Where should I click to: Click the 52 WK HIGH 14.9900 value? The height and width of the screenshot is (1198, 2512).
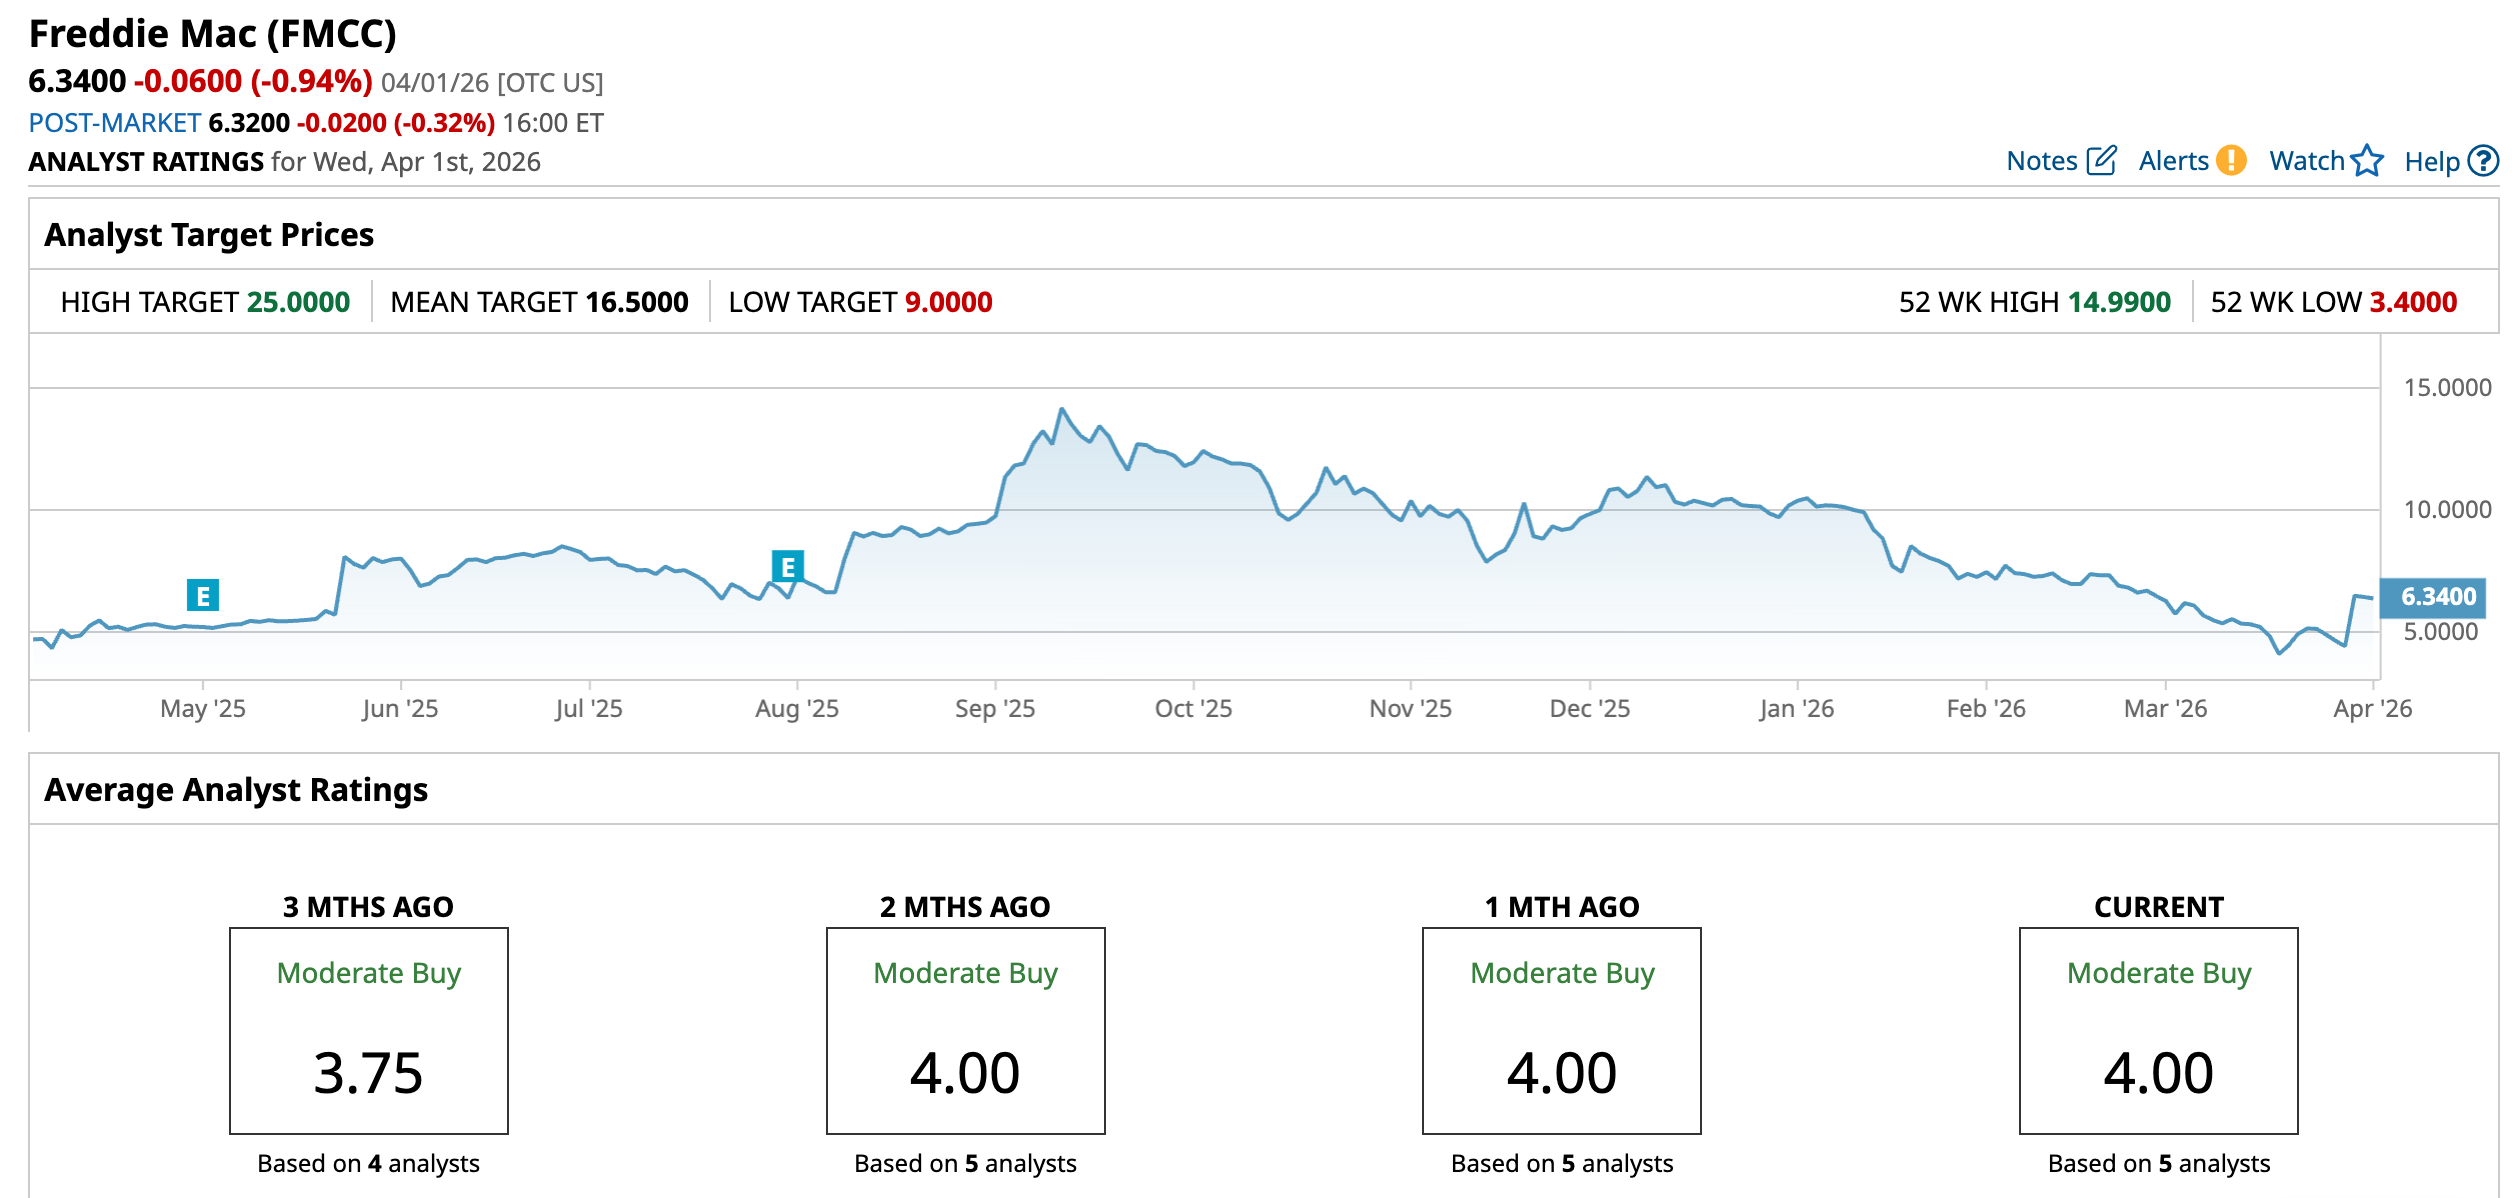pos(2119,302)
